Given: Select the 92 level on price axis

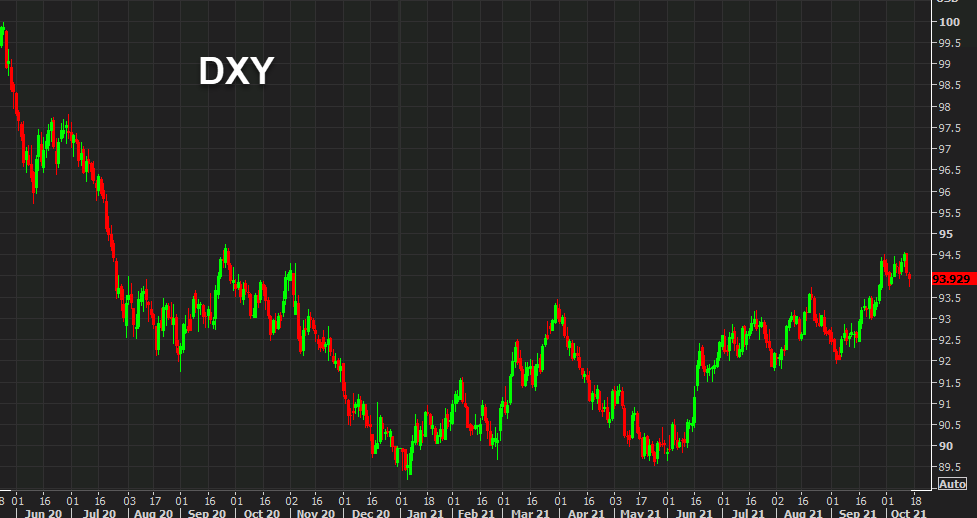Looking at the screenshot, I should [945, 361].
